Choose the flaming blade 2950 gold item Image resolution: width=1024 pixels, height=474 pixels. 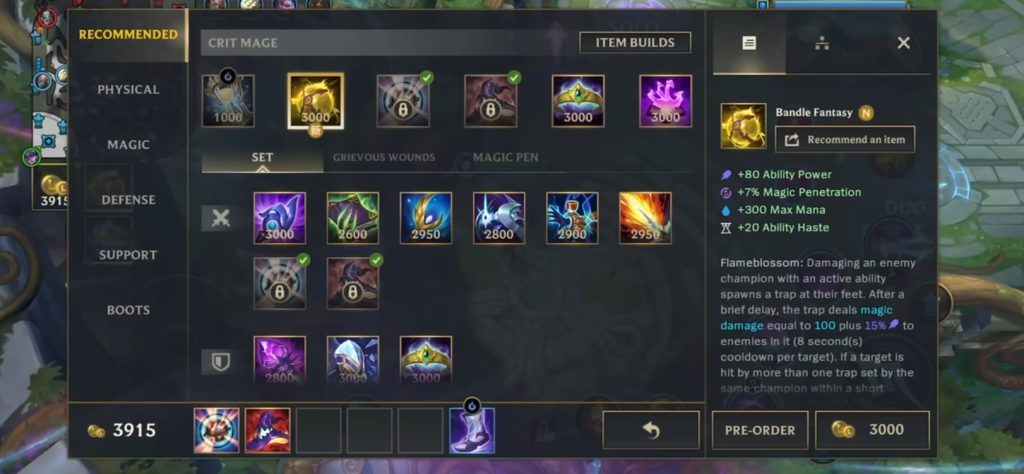[645, 218]
